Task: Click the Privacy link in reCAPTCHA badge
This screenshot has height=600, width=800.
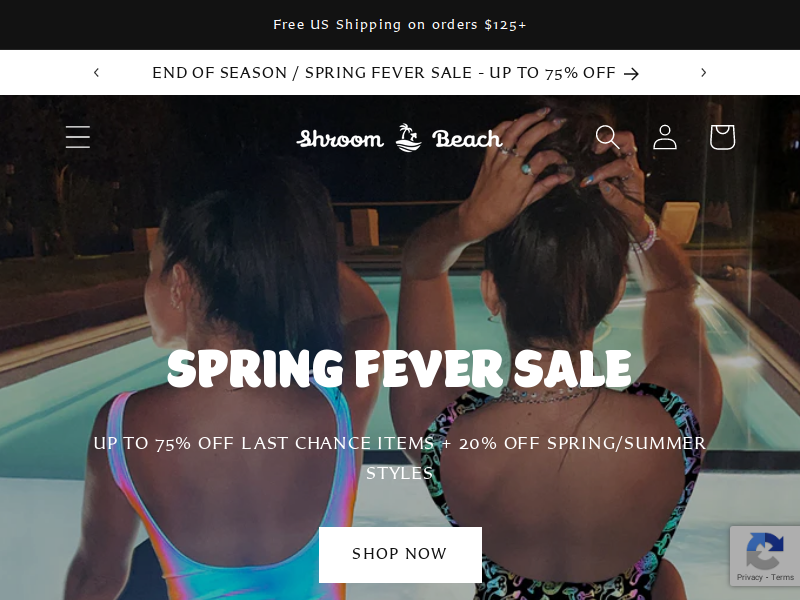Action: click(749, 577)
